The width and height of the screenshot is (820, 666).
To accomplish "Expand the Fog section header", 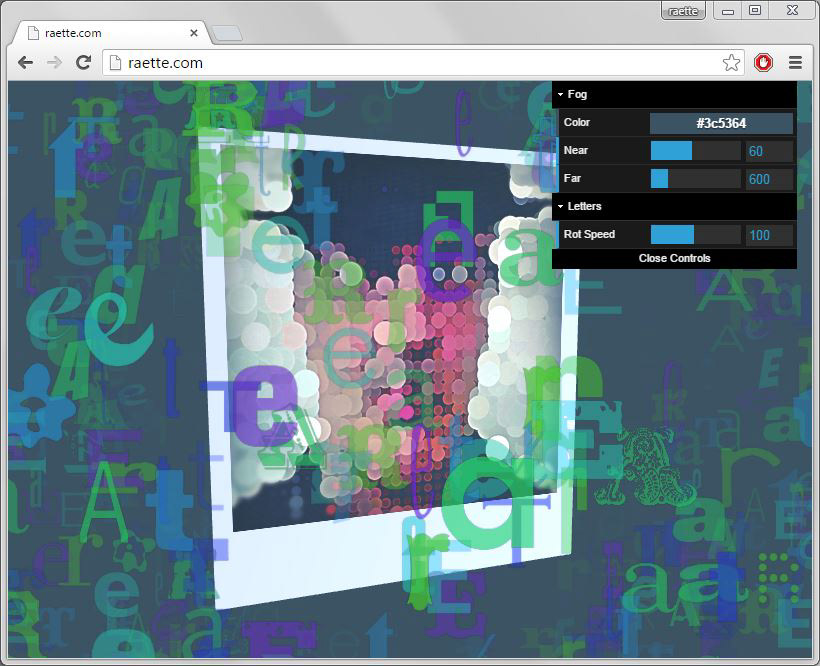I will coord(580,94).
